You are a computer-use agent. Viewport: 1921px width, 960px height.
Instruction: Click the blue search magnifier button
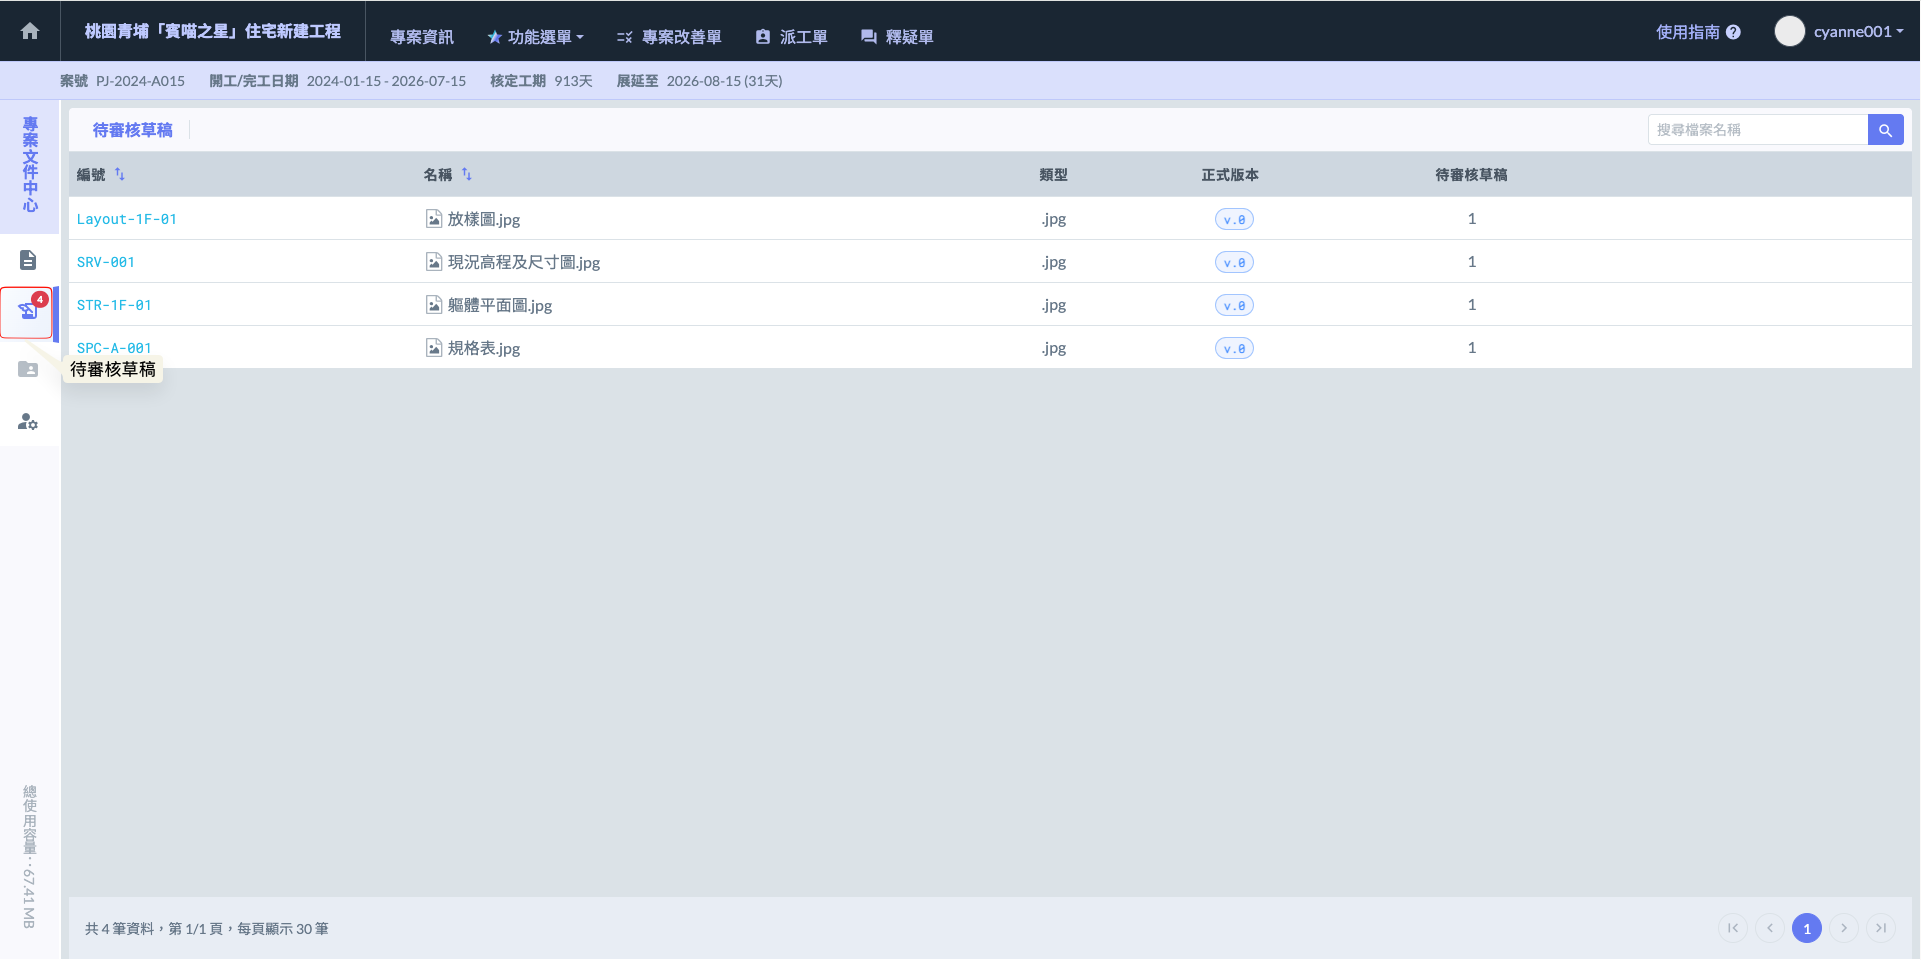[x=1885, y=130]
